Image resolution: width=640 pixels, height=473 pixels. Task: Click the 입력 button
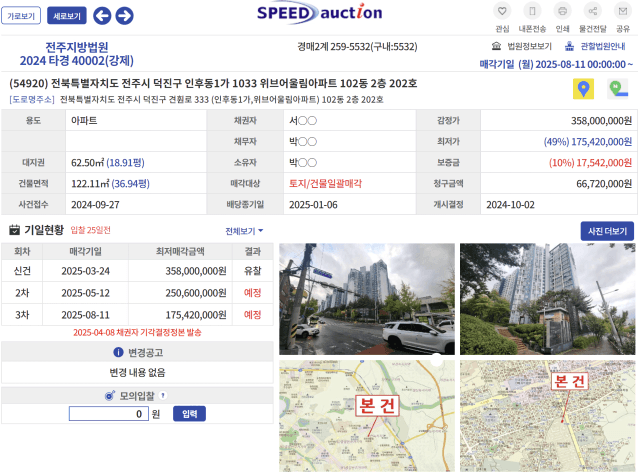click(189, 414)
